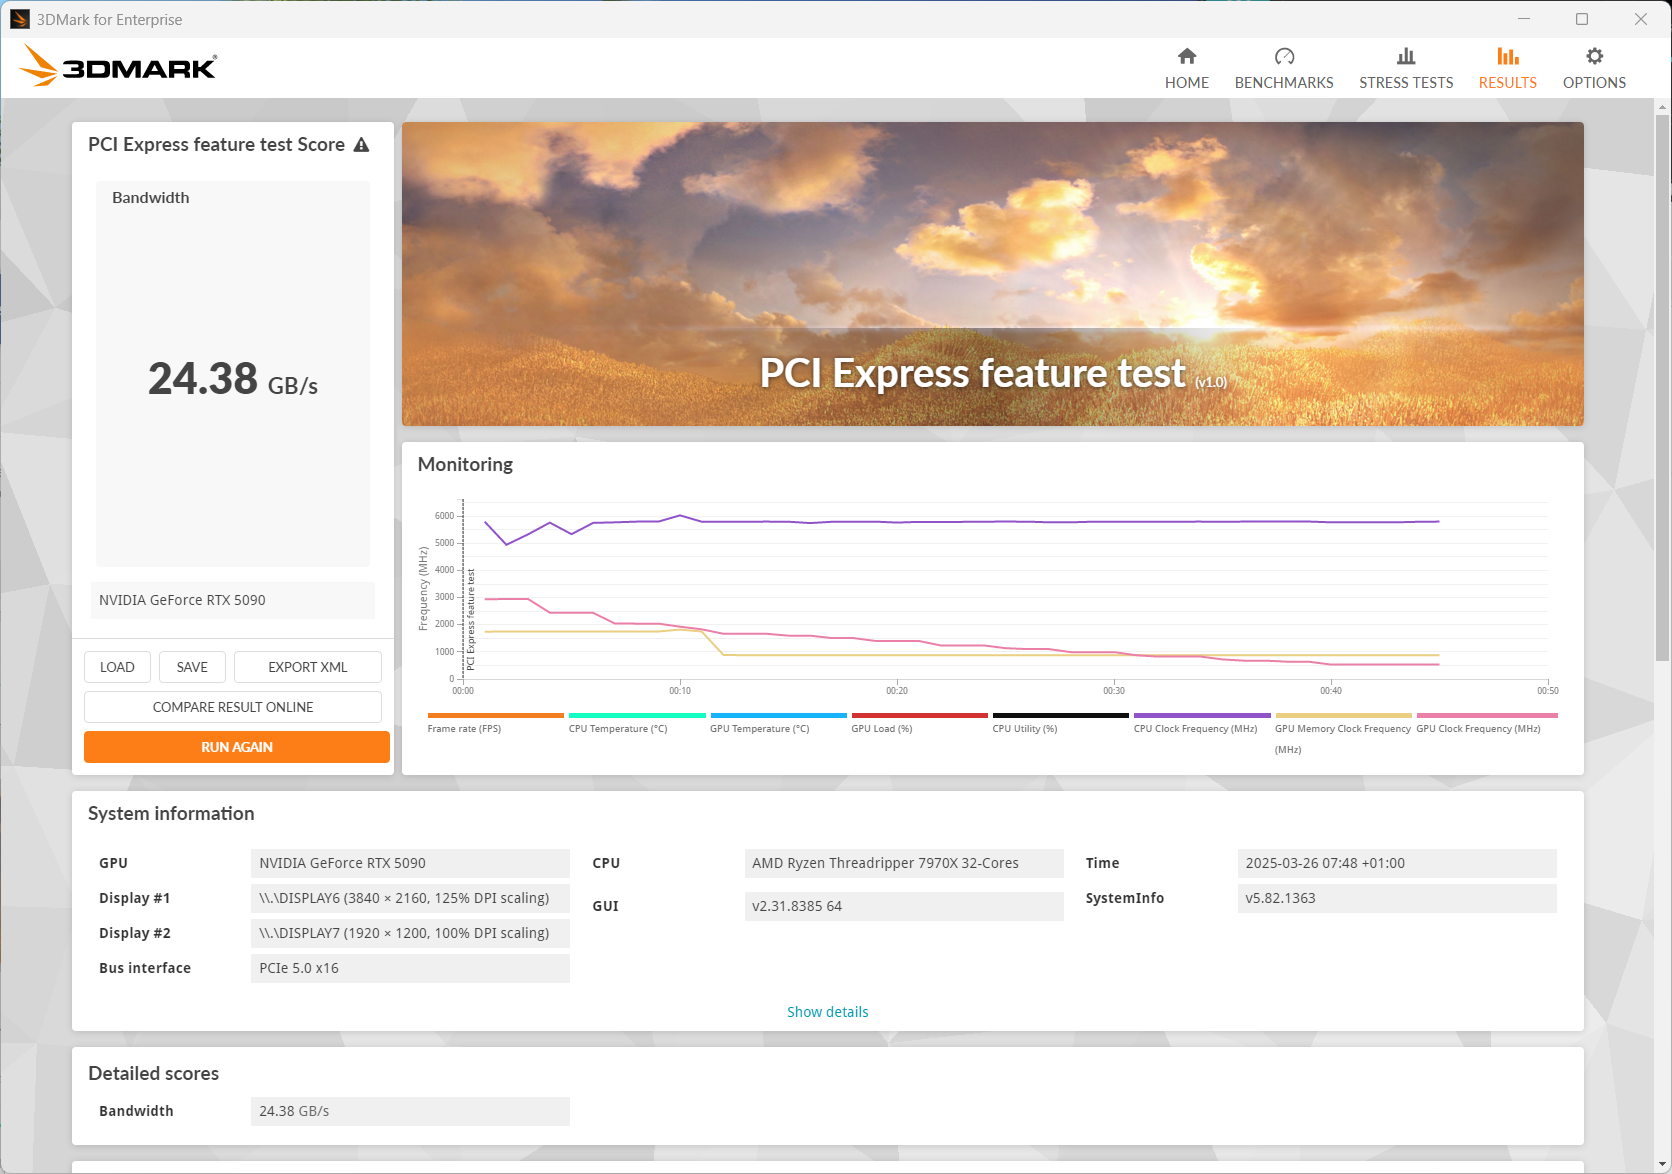Select the HOME menu label
This screenshot has height=1174, width=1672.
(x=1187, y=83)
